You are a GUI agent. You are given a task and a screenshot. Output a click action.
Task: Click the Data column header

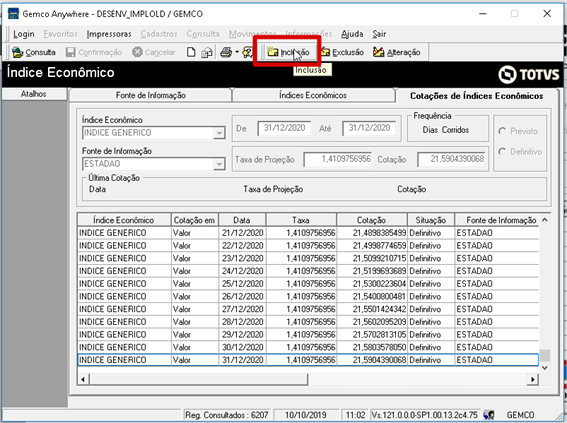(x=242, y=220)
